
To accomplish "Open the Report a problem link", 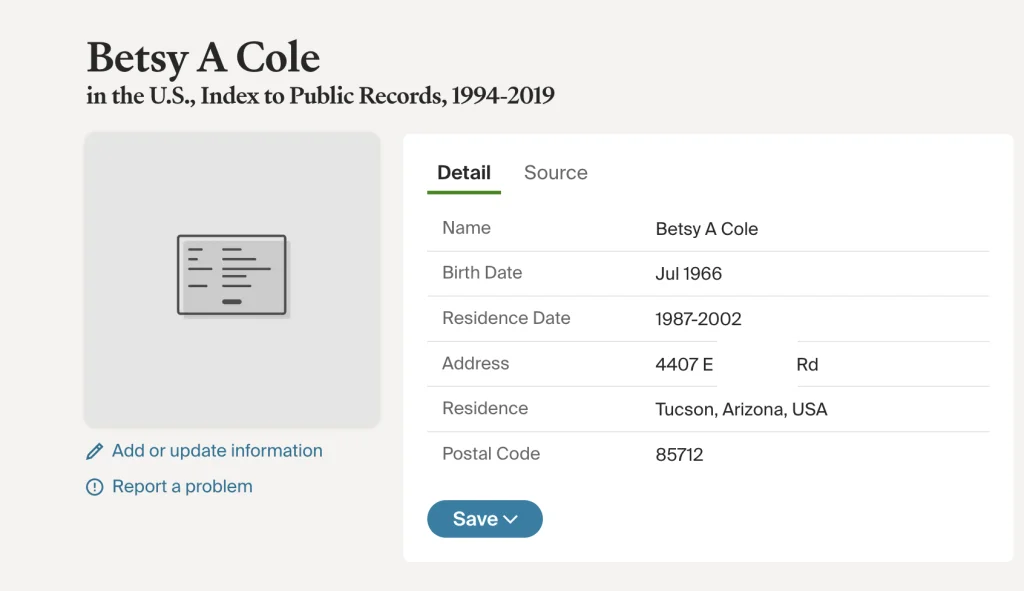I will (182, 487).
